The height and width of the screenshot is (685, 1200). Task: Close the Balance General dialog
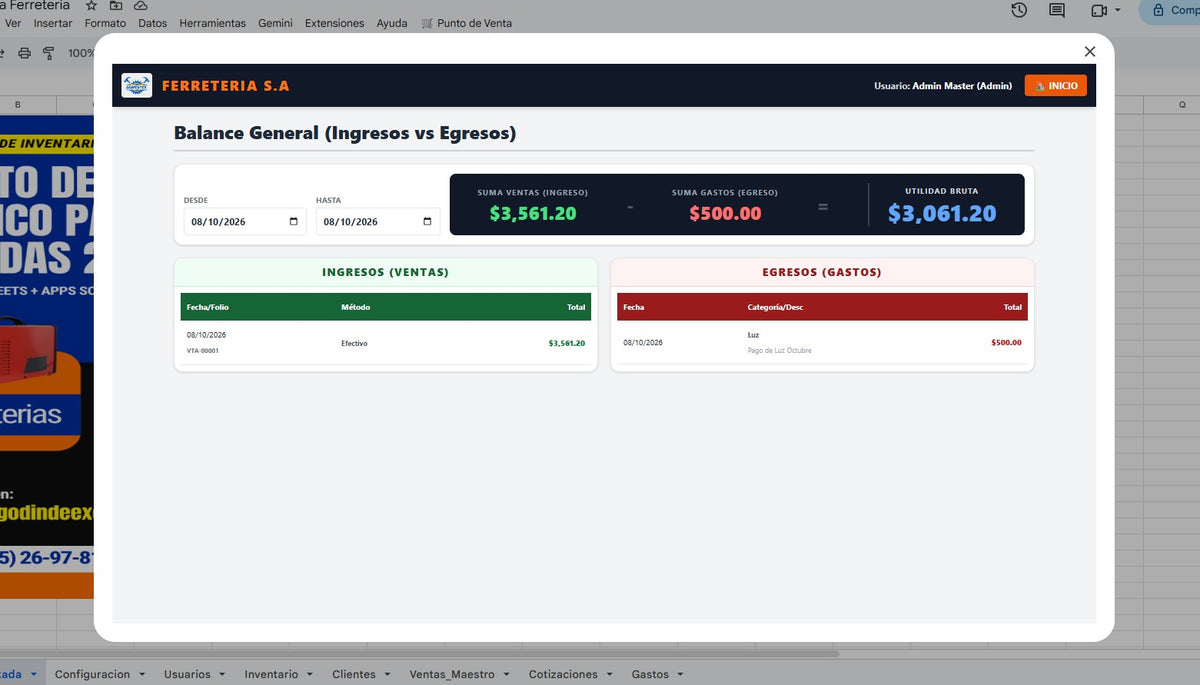click(x=1089, y=51)
